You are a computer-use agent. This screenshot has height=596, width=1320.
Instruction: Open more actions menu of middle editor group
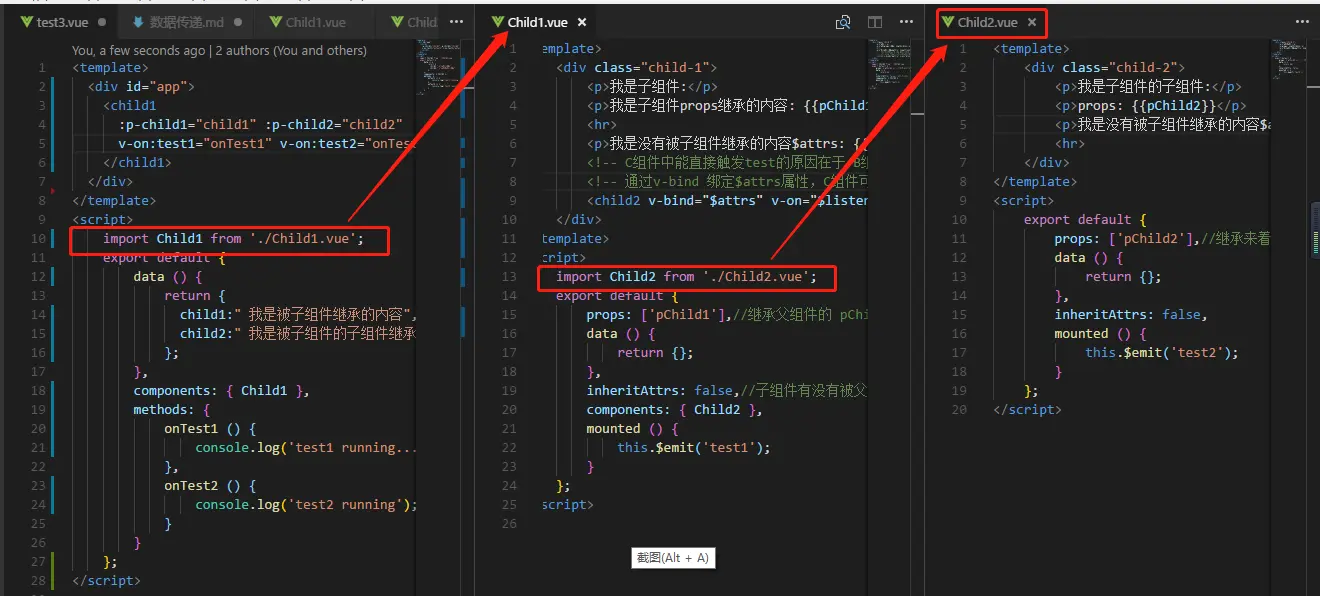tap(904, 21)
